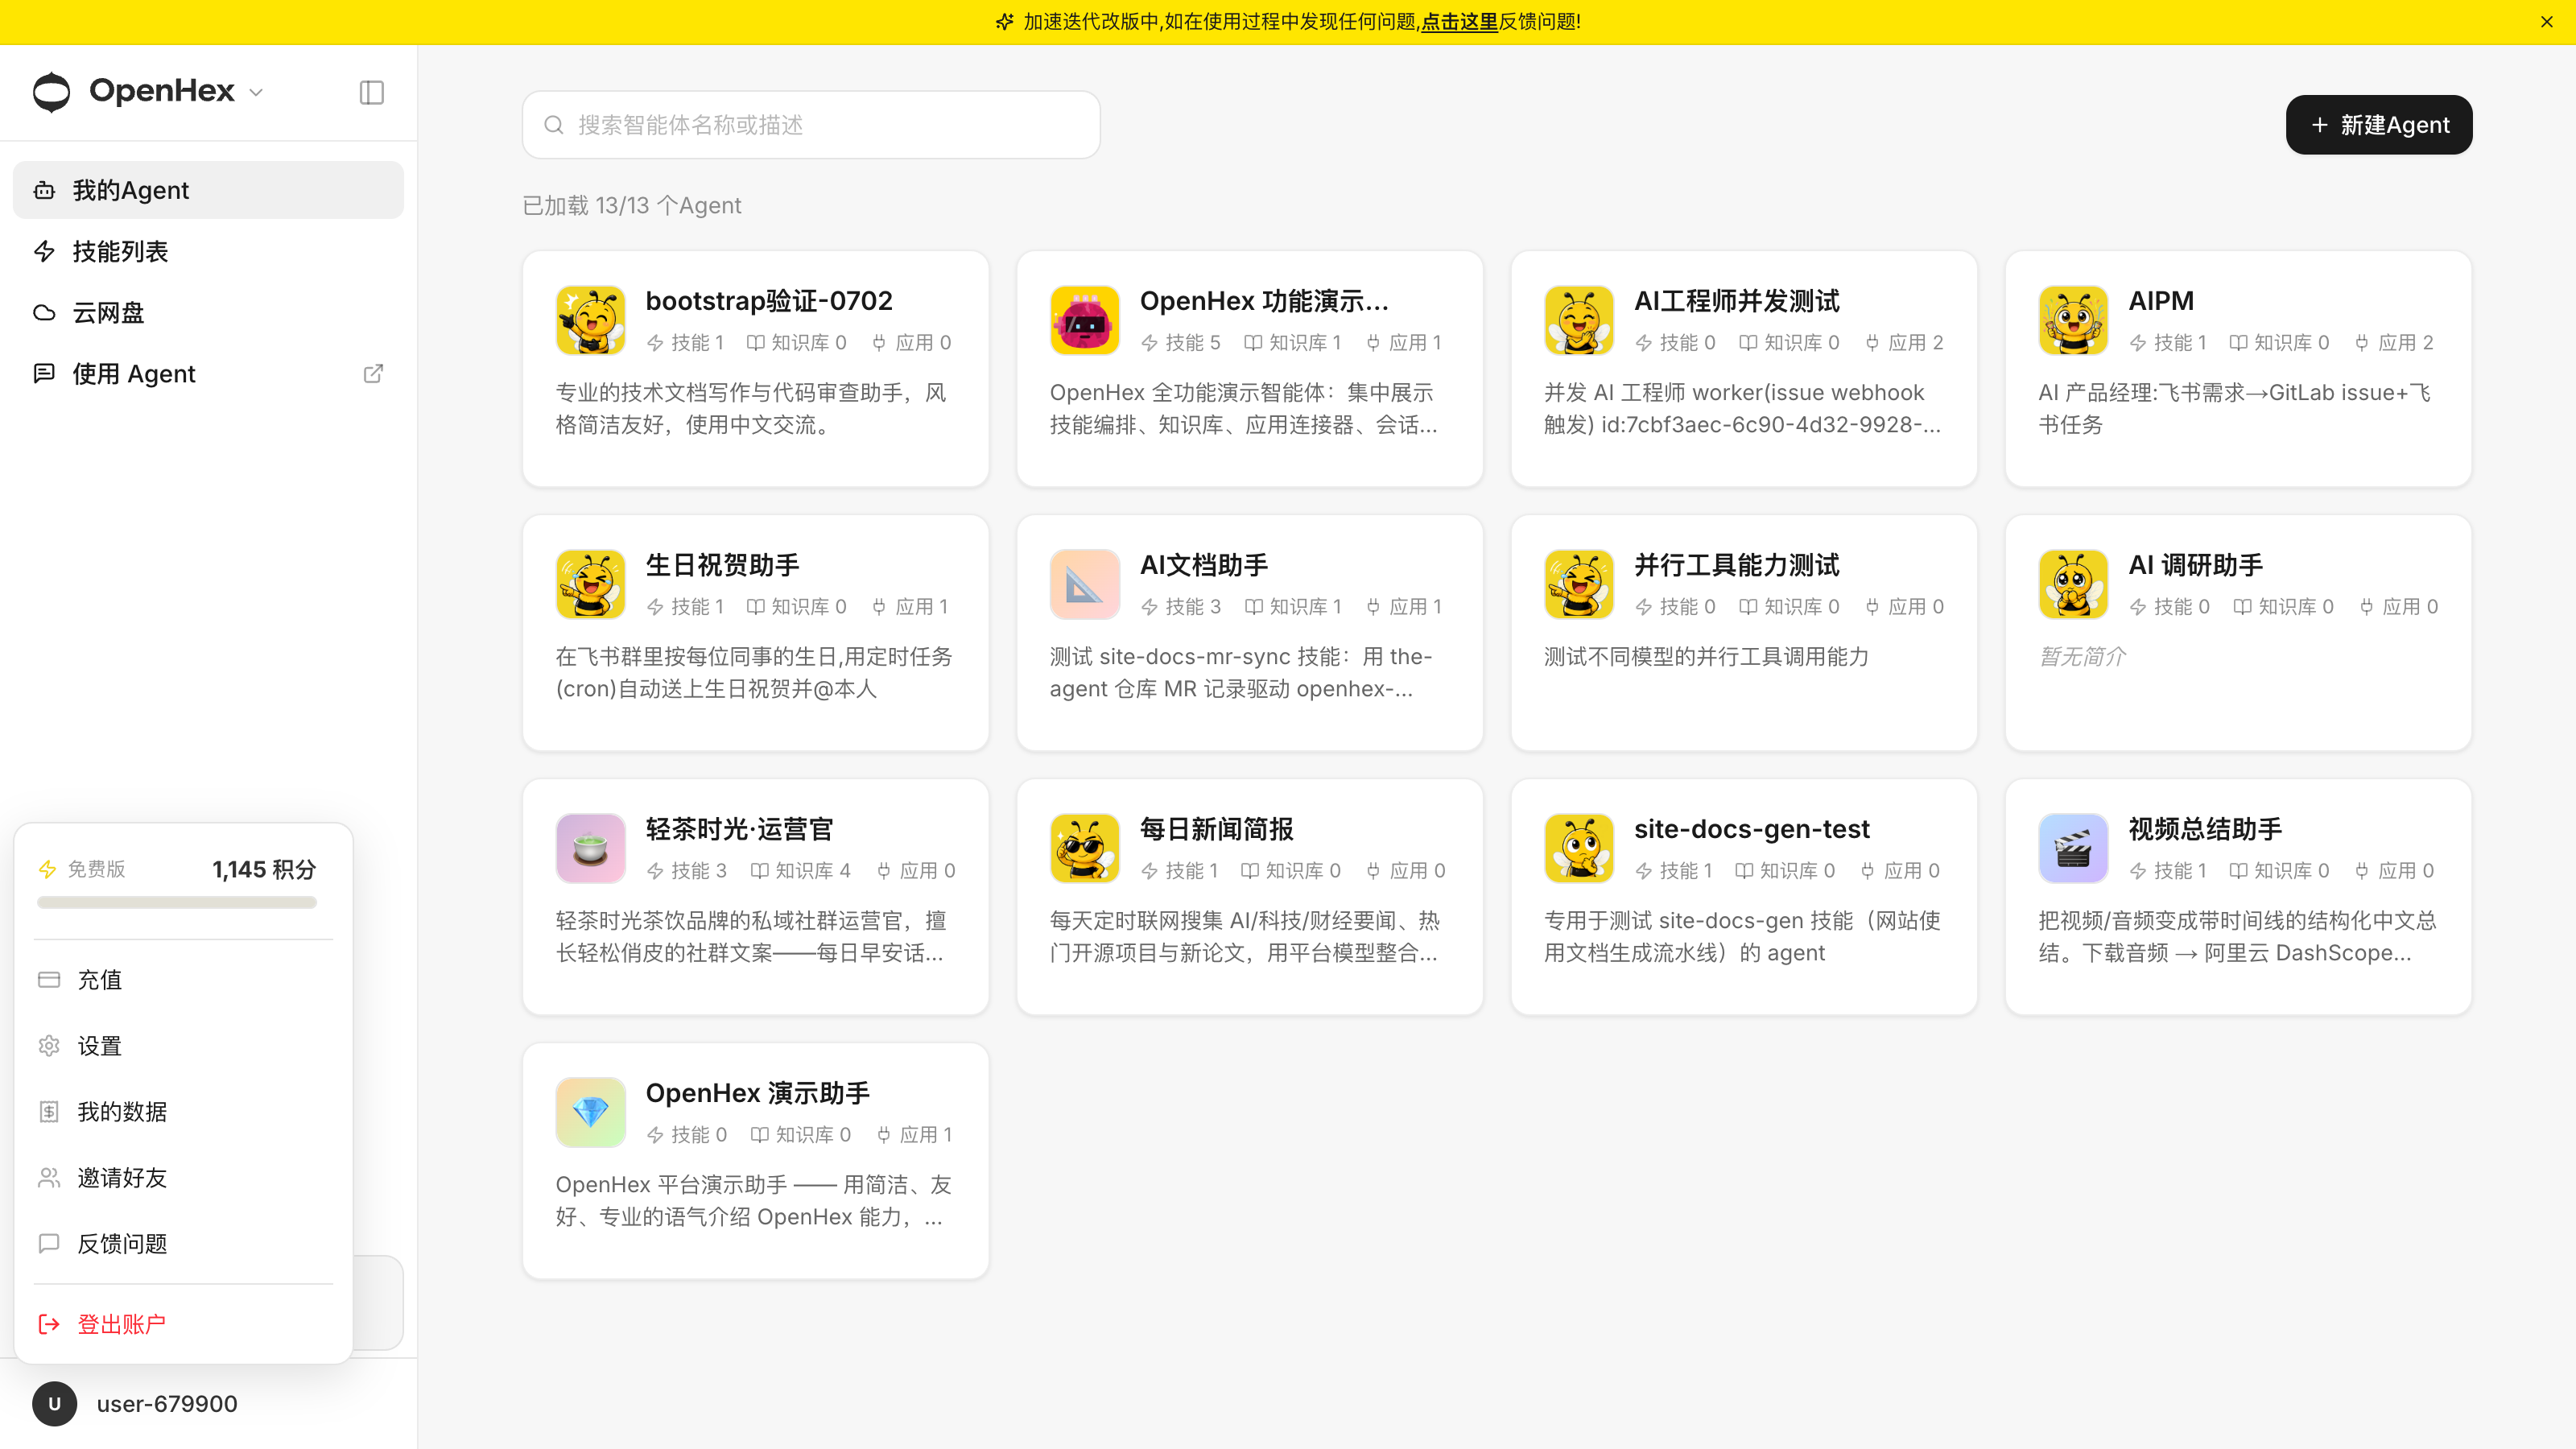Click 测试不同模型的并行工具调用能力 description
This screenshot has width=2576, height=1449.
[1706, 656]
